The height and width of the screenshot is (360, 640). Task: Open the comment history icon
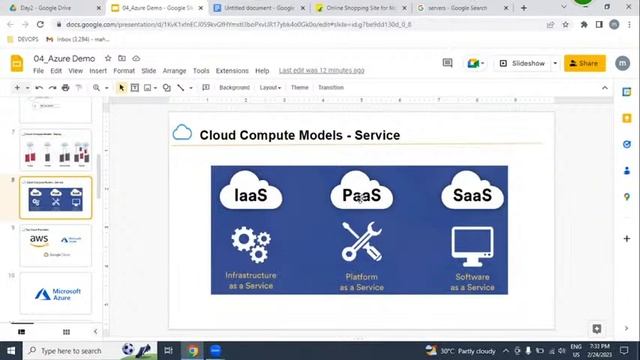(447, 63)
